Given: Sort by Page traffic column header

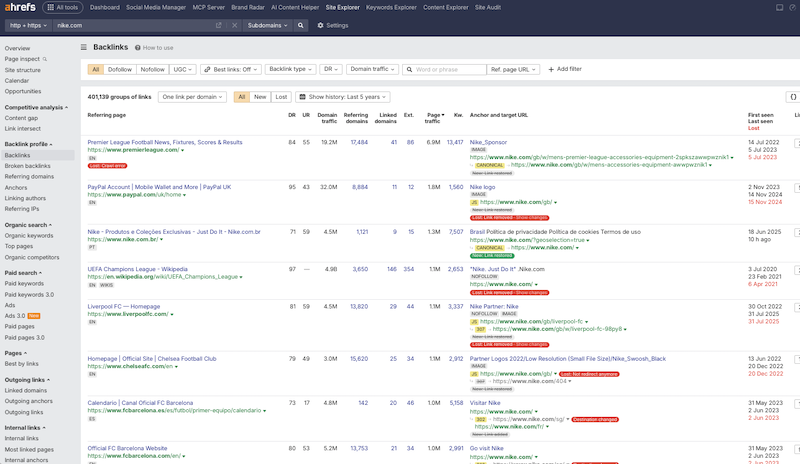Looking at the screenshot, I should (x=435, y=118).
